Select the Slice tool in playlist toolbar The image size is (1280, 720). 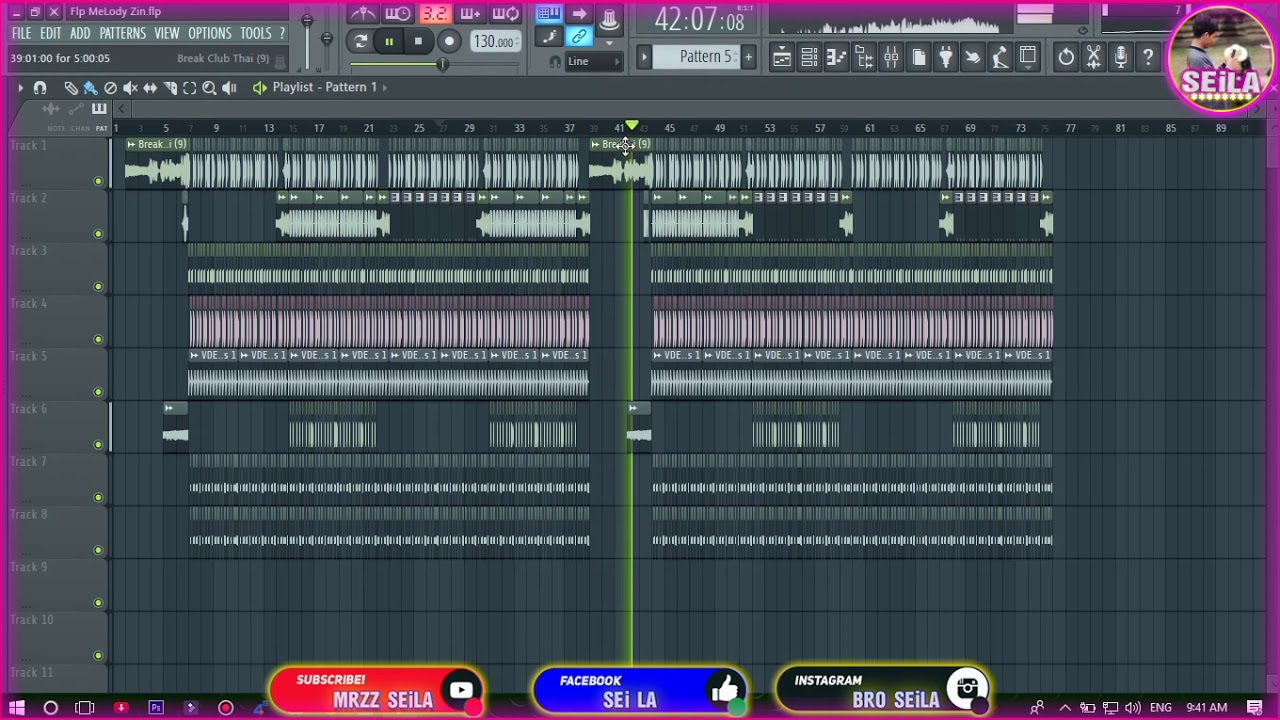pos(170,88)
